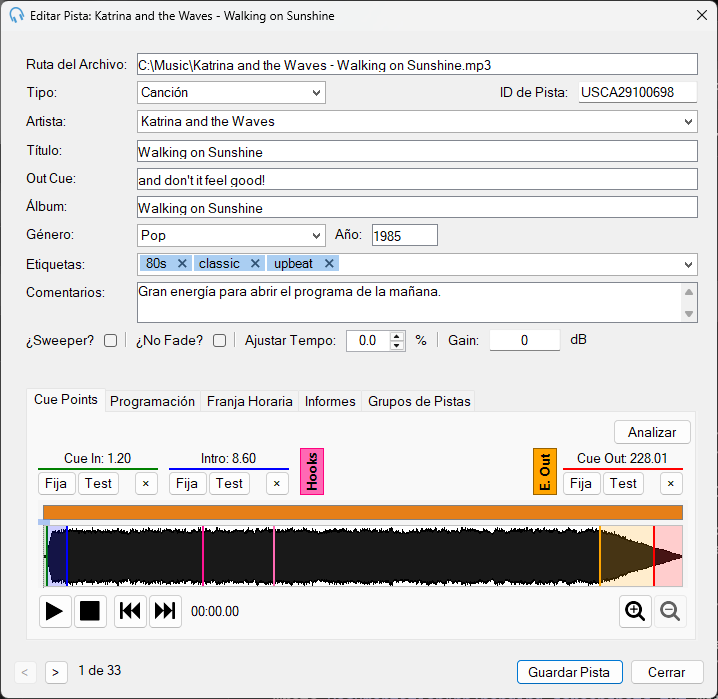Increase tempo with the up arrow
718x699 pixels.
click(397, 336)
